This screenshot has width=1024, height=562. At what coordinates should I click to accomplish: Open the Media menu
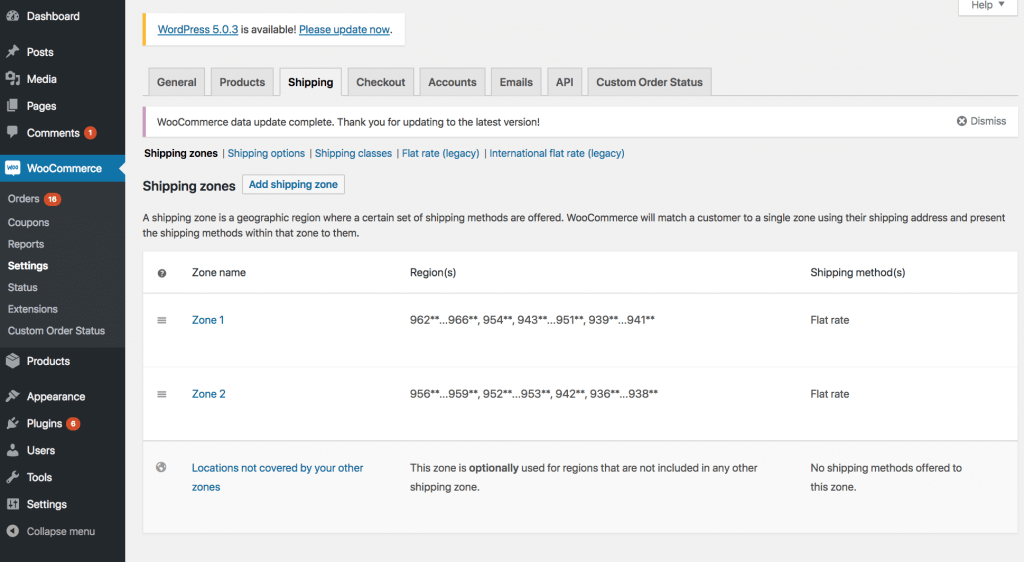[x=42, y=79]
